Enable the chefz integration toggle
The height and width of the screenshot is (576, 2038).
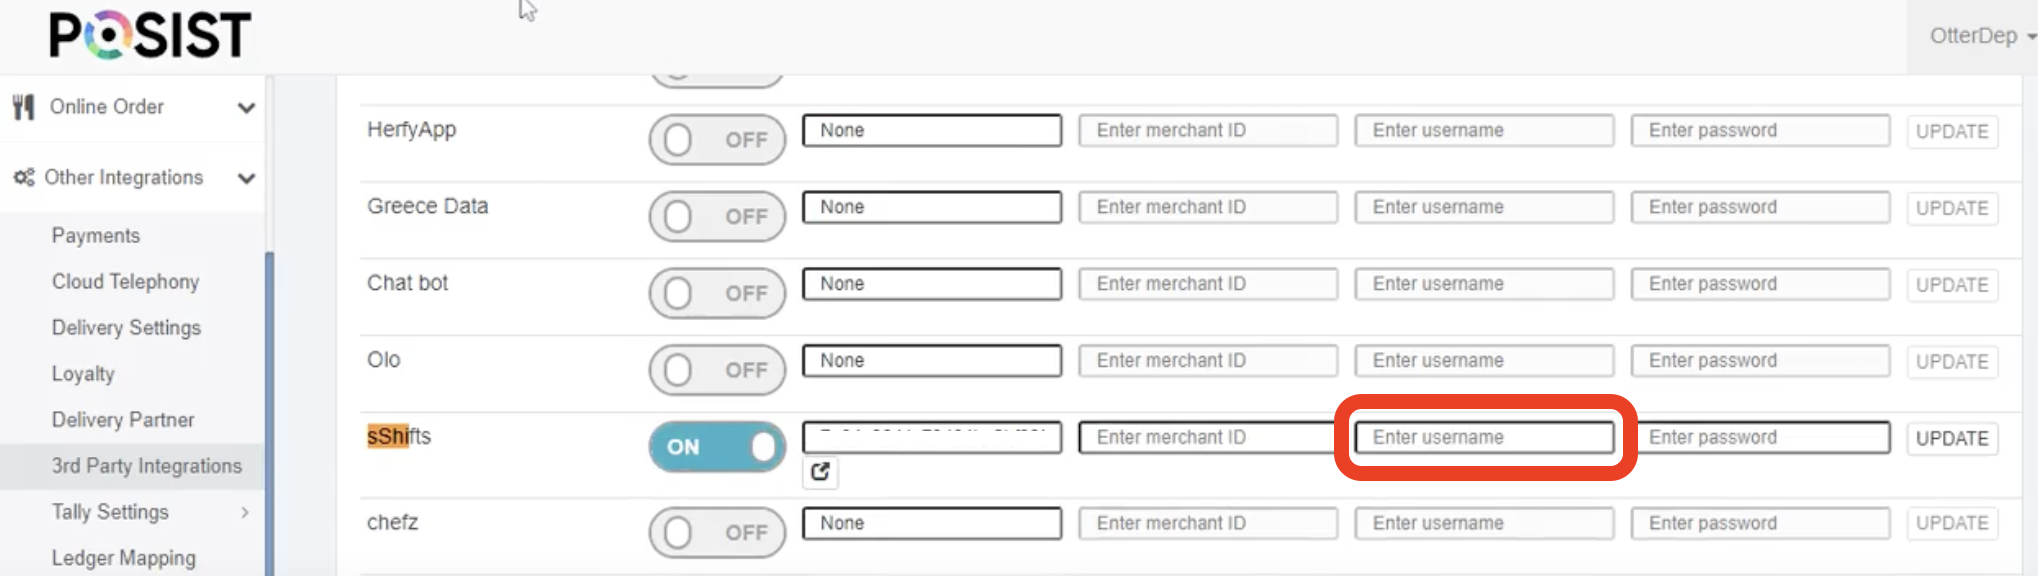click(717, 532)
